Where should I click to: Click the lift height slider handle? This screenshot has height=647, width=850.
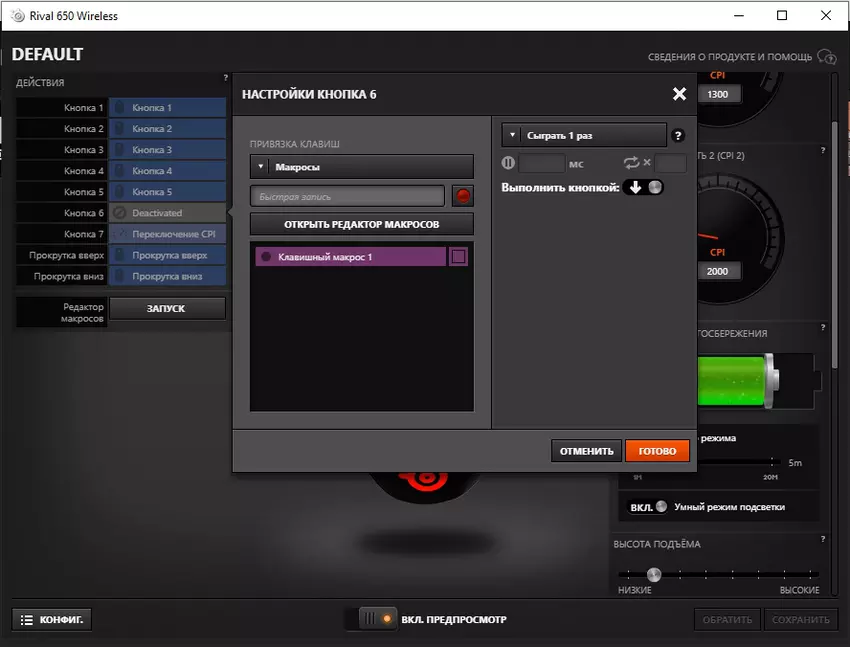[654, 574]
